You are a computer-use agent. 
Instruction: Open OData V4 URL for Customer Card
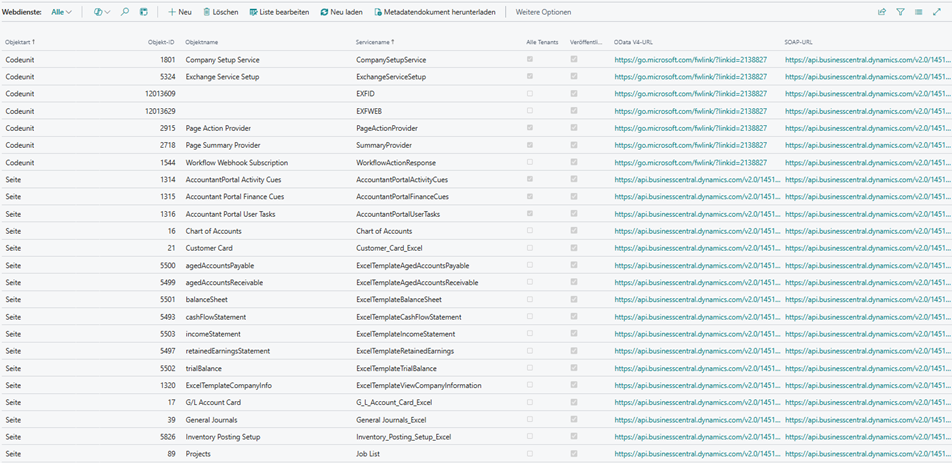click(x=697, y=248)
